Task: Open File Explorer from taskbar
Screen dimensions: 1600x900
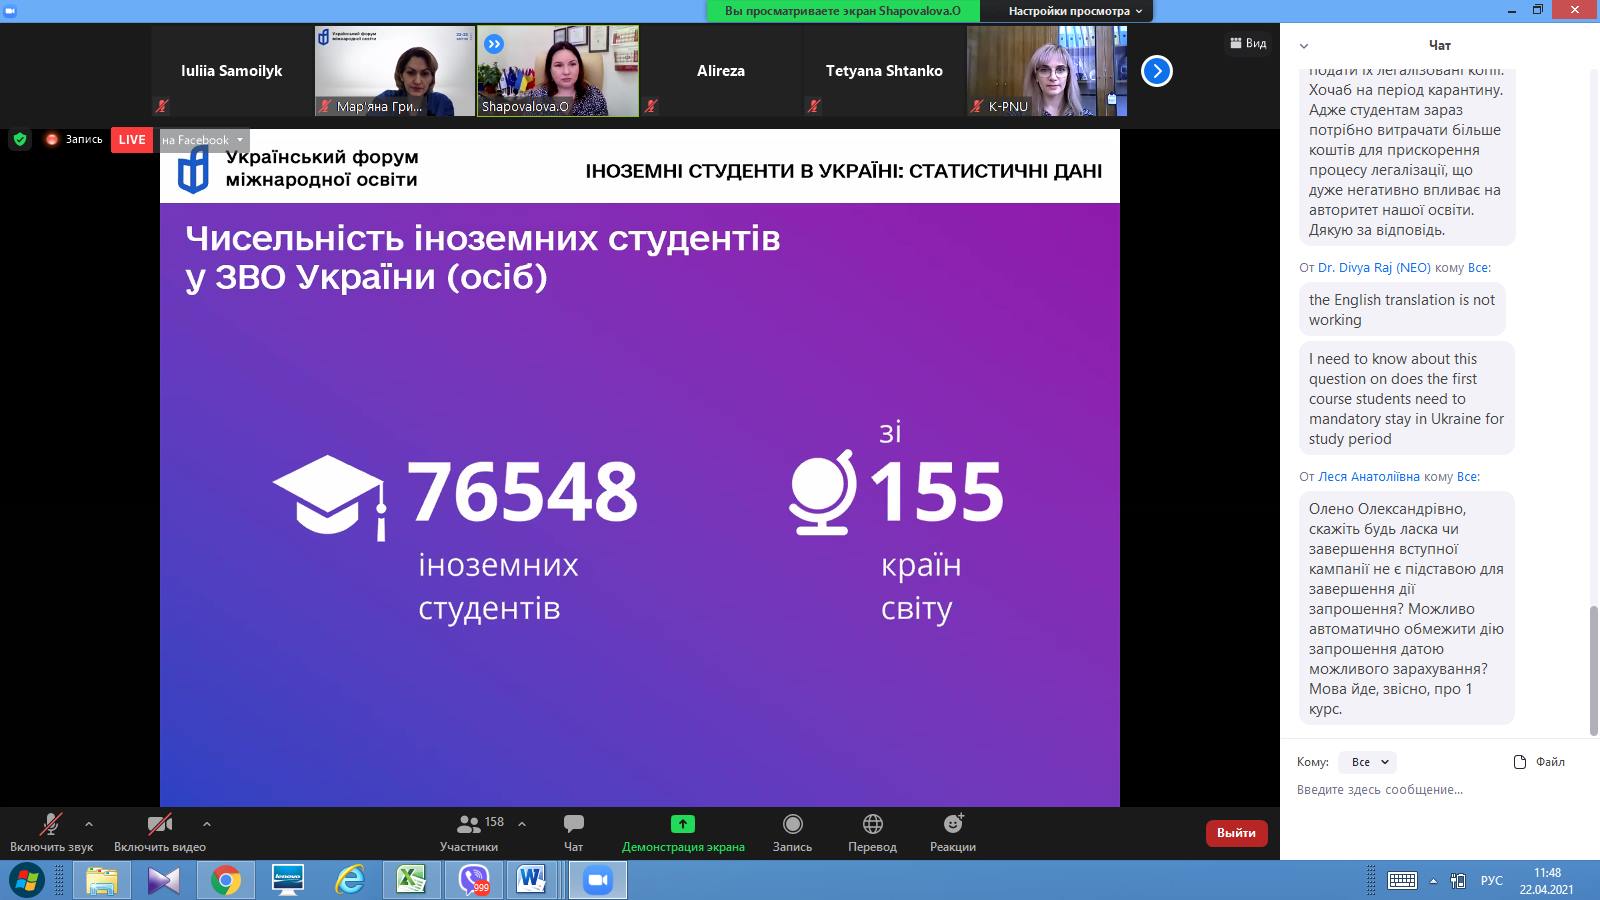Action: point(102,880)
